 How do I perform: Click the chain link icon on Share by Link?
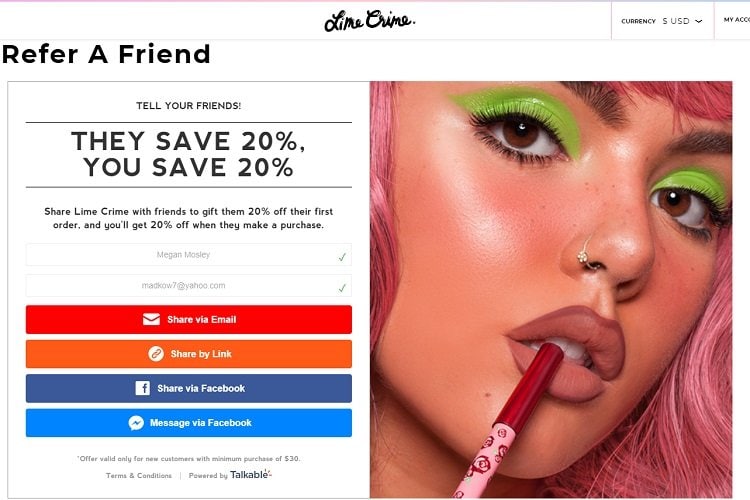point(156,354)
